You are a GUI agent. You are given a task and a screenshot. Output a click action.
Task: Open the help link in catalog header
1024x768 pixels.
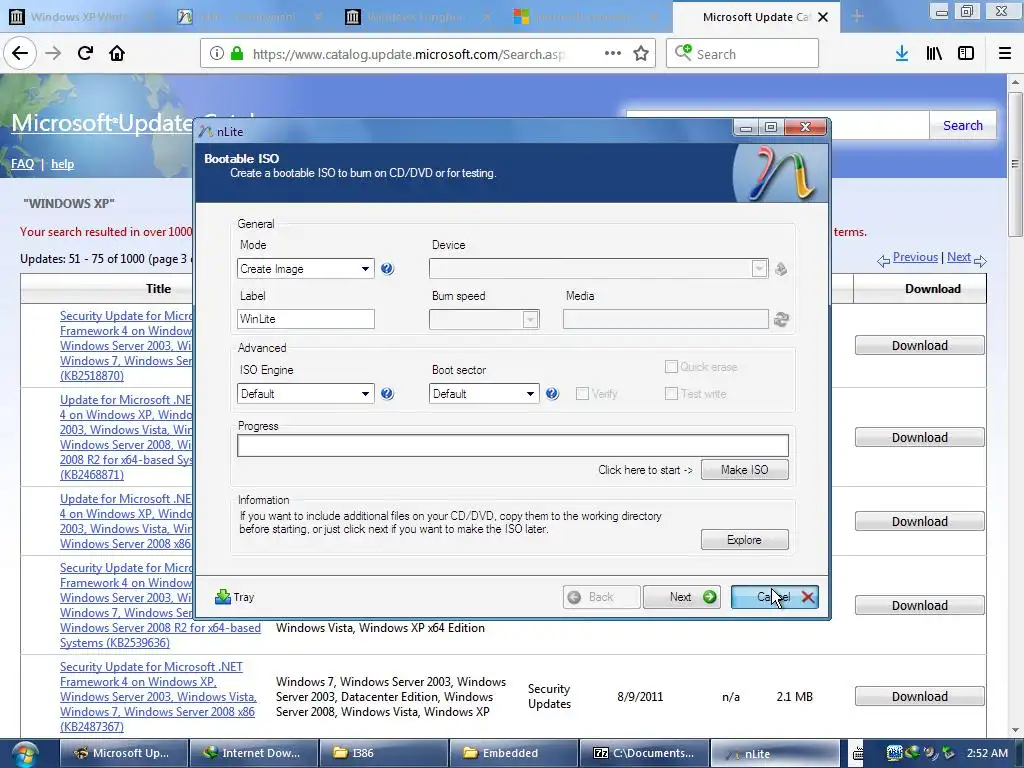(63, 164)
